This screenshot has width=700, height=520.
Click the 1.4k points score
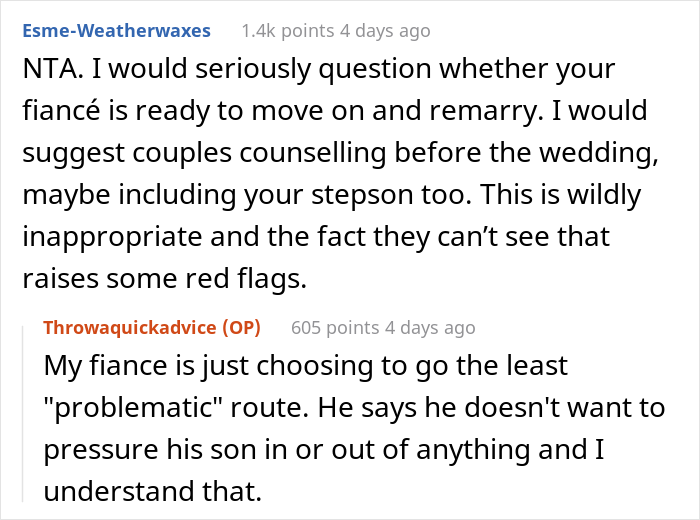pyautogui.click(x=288, y=31)
